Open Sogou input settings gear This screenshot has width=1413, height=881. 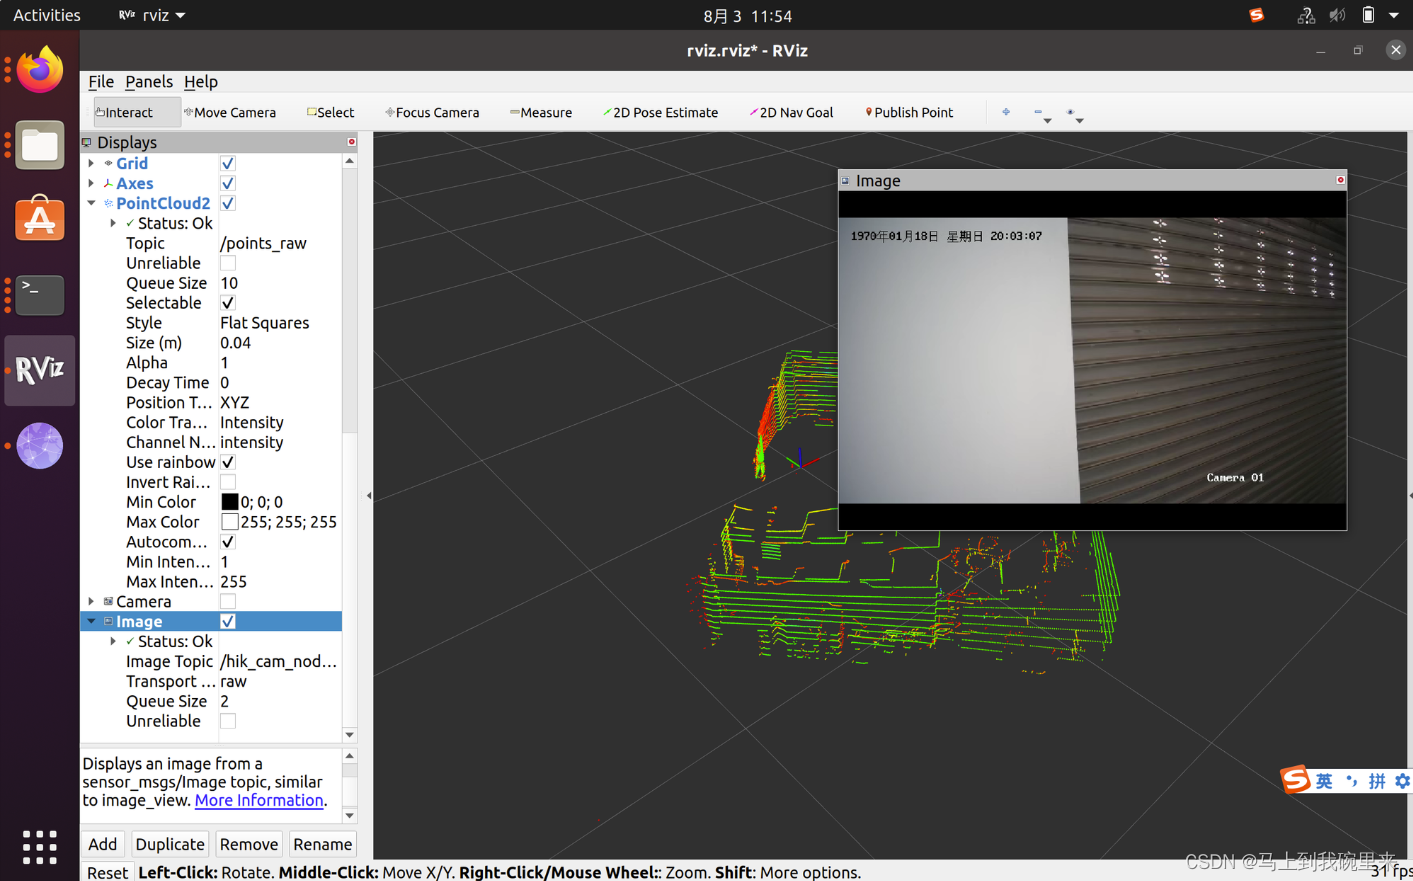1402,781
